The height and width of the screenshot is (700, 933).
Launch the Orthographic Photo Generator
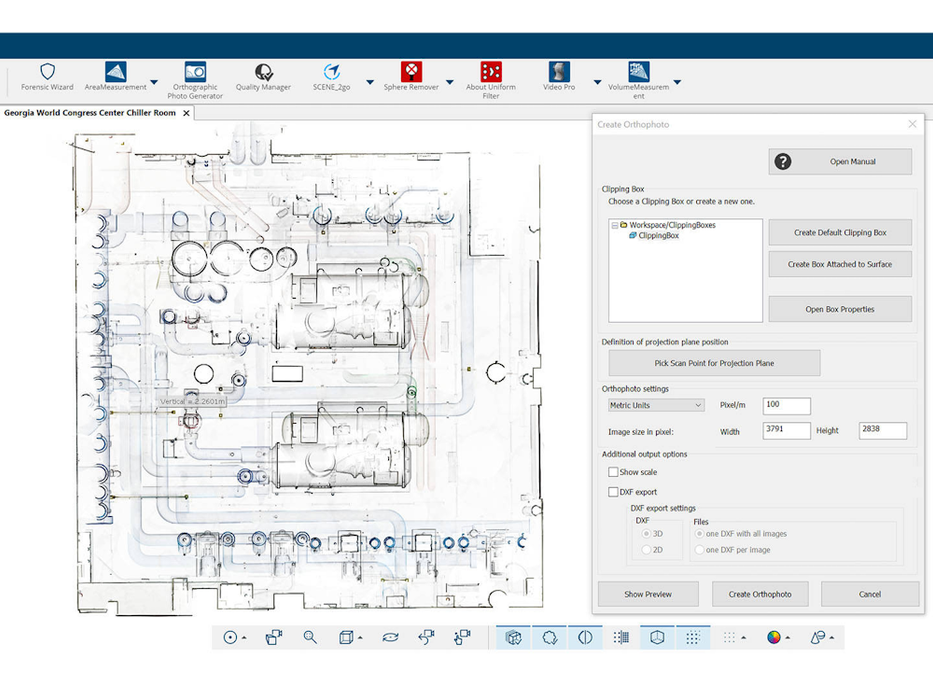tap(195, 73)
